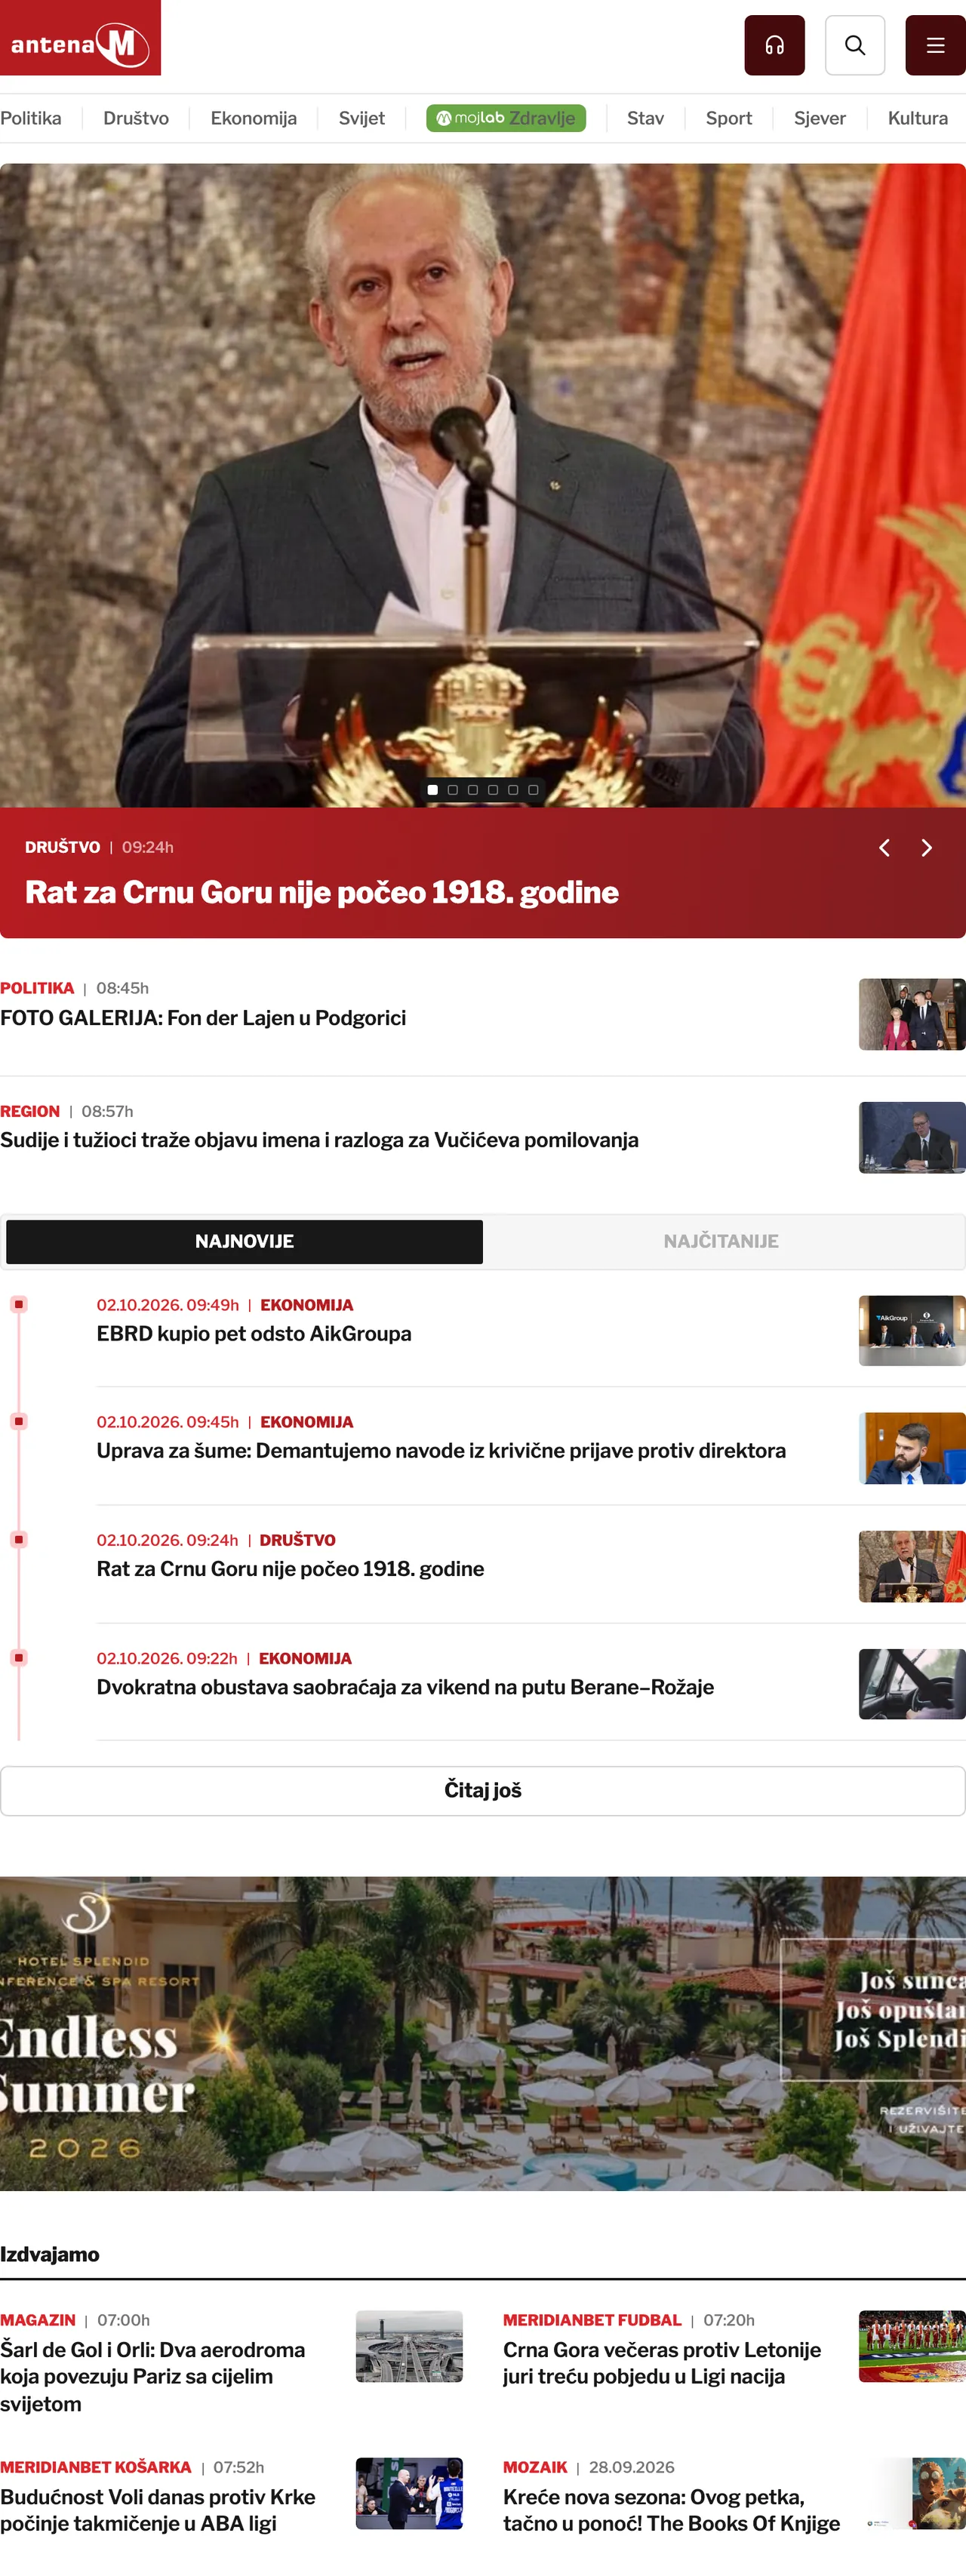Click the Fon der Lajen gallery thumbnail
Viewport: 966px width, 2576px height.
pyautogui.click(x=912, y=1014)
